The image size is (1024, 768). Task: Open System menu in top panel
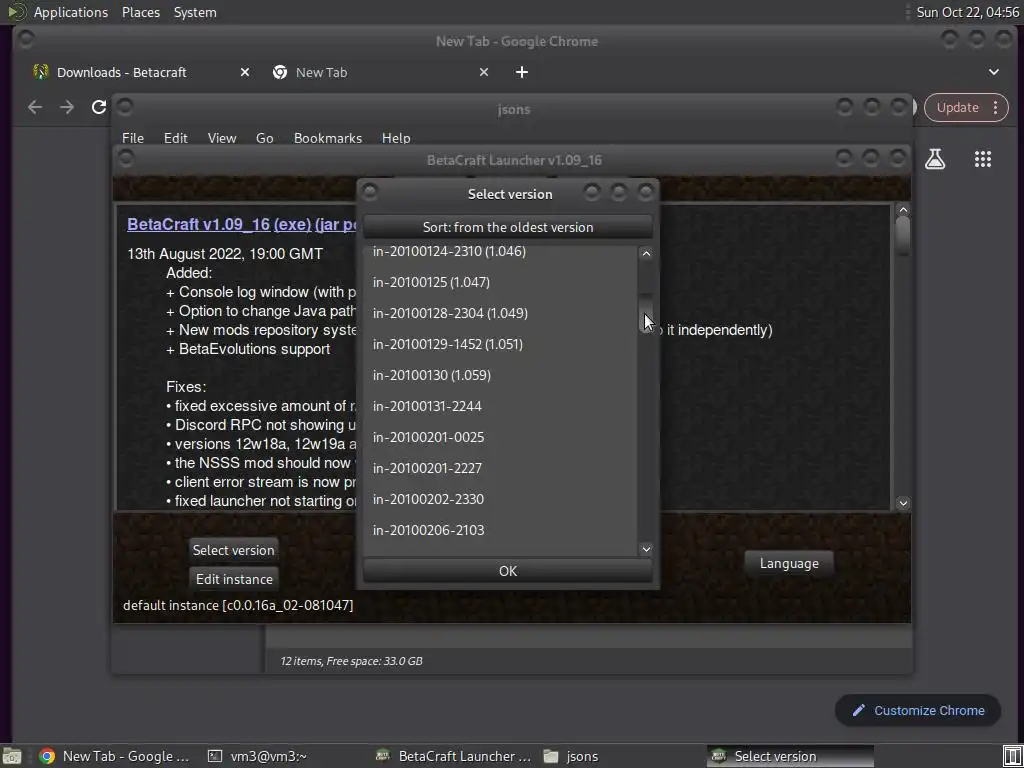[195, 12]
